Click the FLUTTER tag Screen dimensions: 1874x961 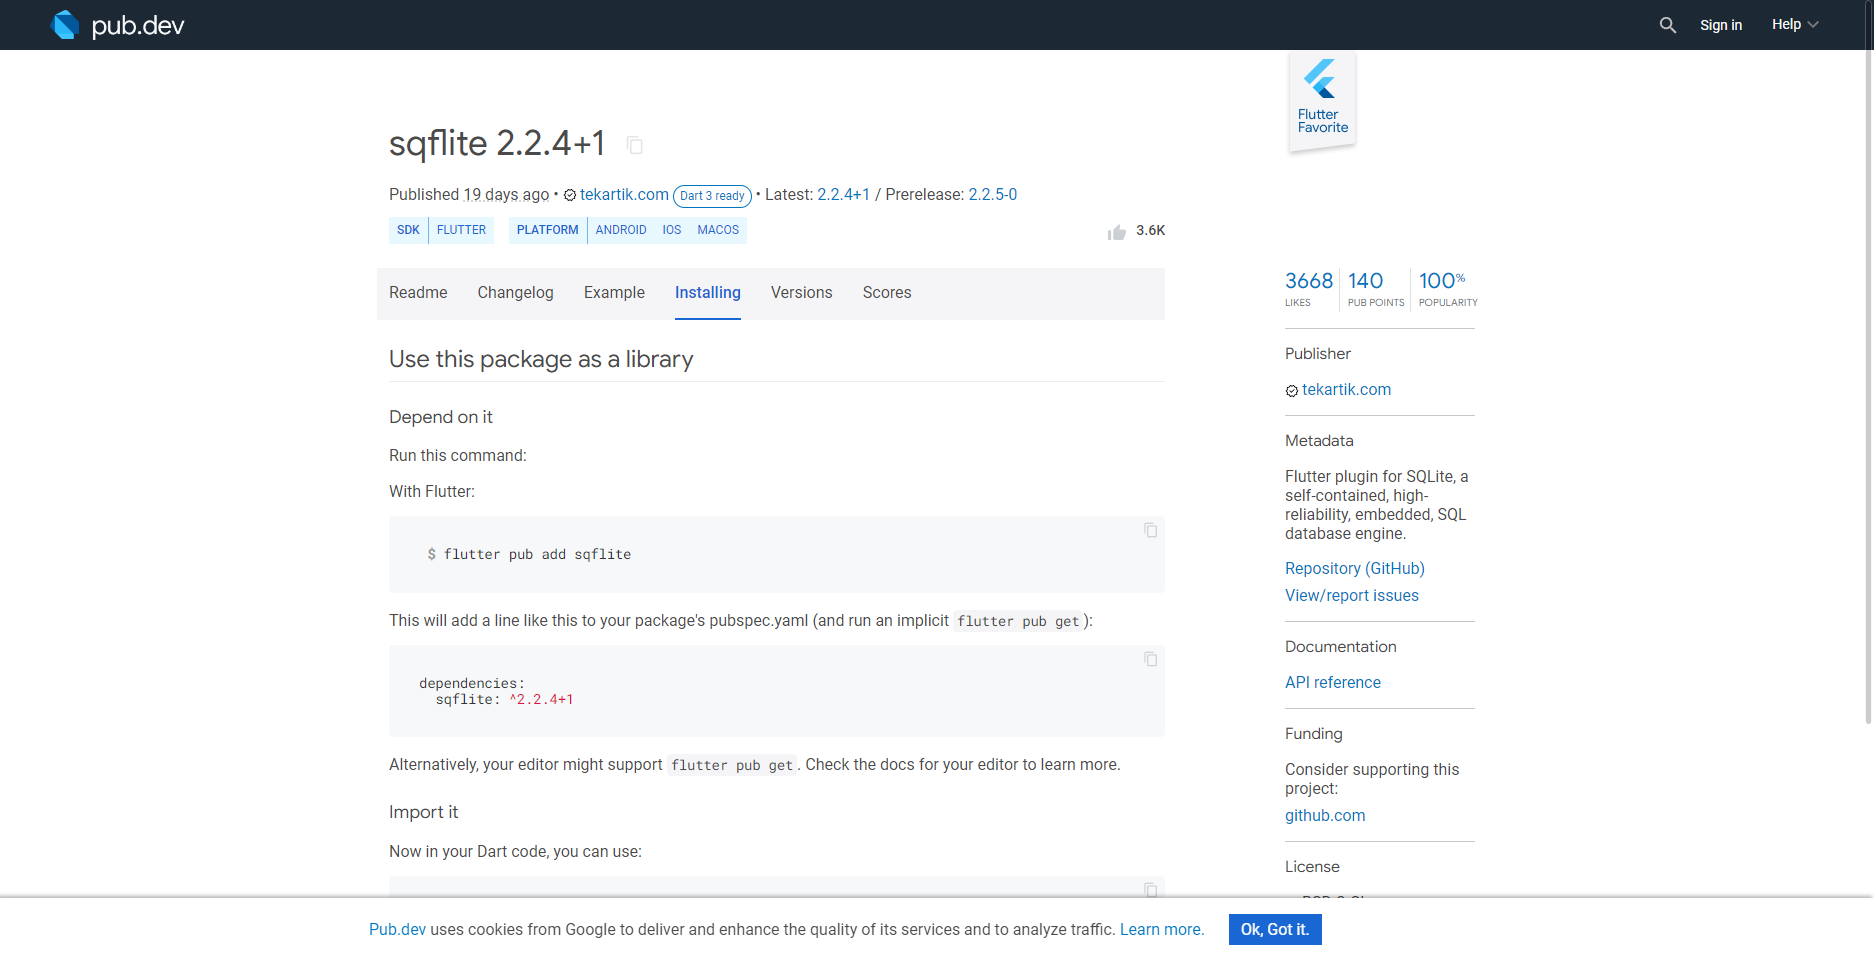point(461,230)
